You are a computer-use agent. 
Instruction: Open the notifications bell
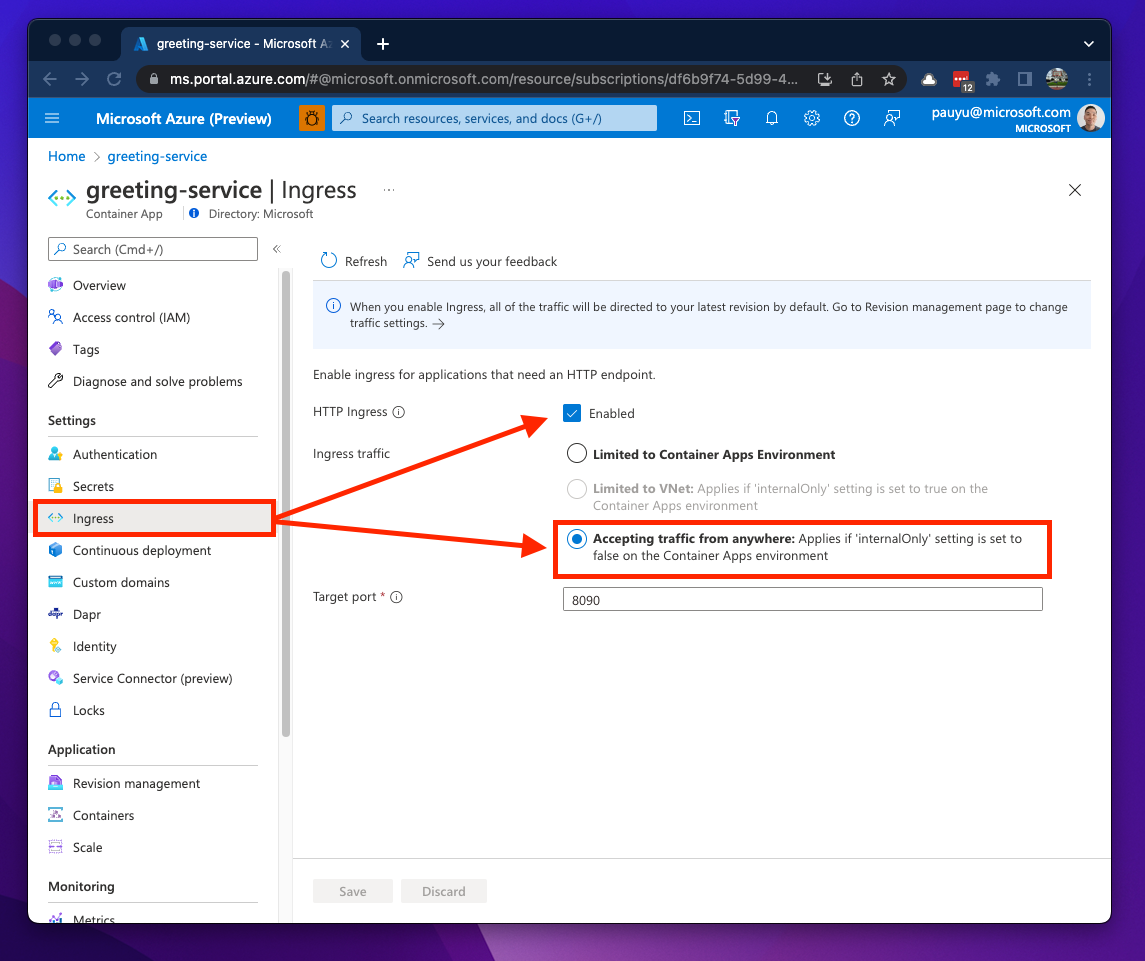[772, 118]
